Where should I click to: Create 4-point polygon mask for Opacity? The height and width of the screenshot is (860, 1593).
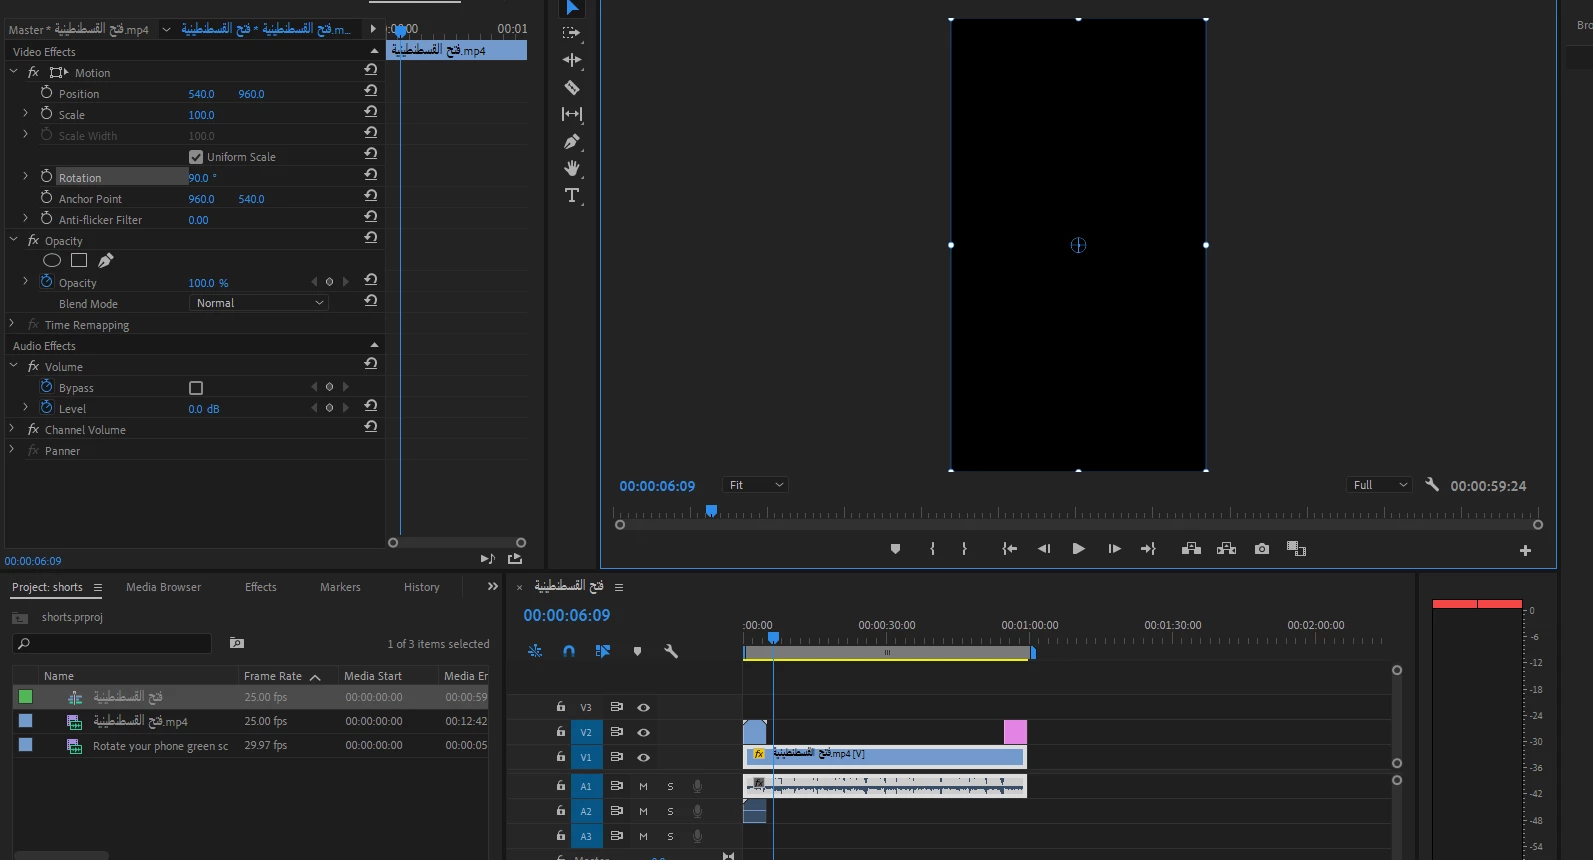[79, 260]
